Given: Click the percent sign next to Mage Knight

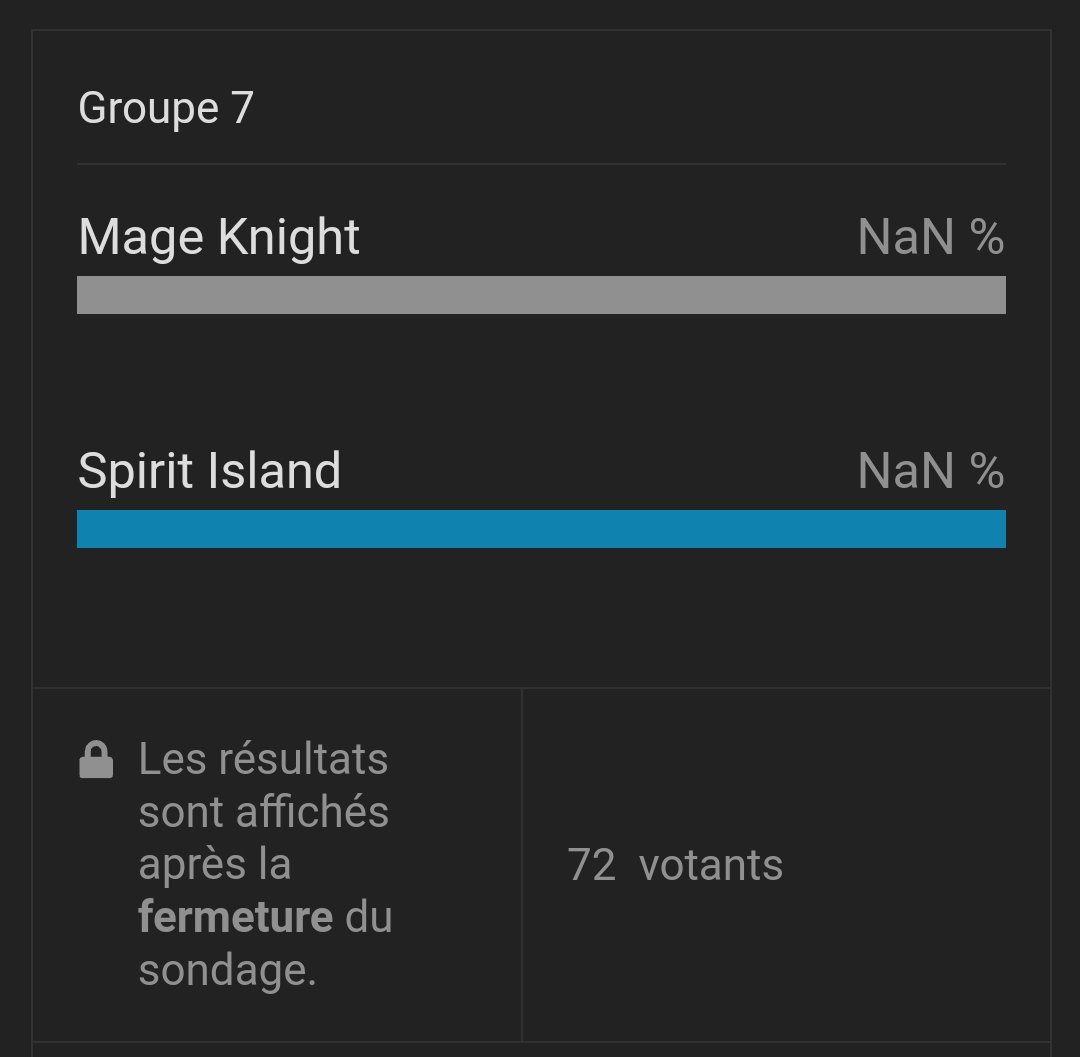Looking at the screenshot, I should (x=987, y=237).
